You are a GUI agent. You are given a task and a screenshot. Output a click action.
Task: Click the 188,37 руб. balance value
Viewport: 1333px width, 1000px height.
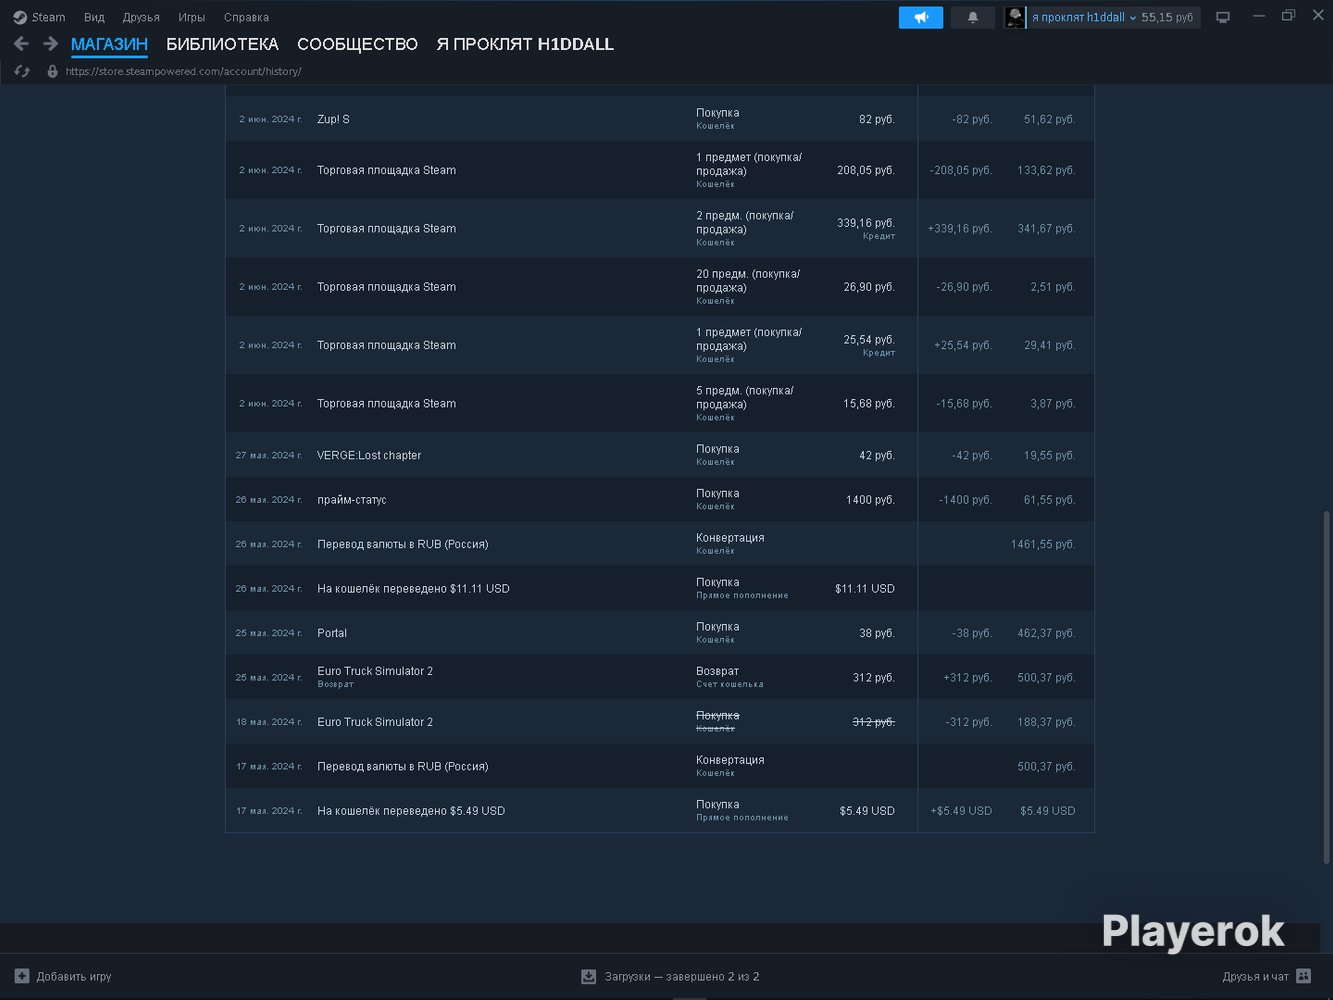(1046, 722)
